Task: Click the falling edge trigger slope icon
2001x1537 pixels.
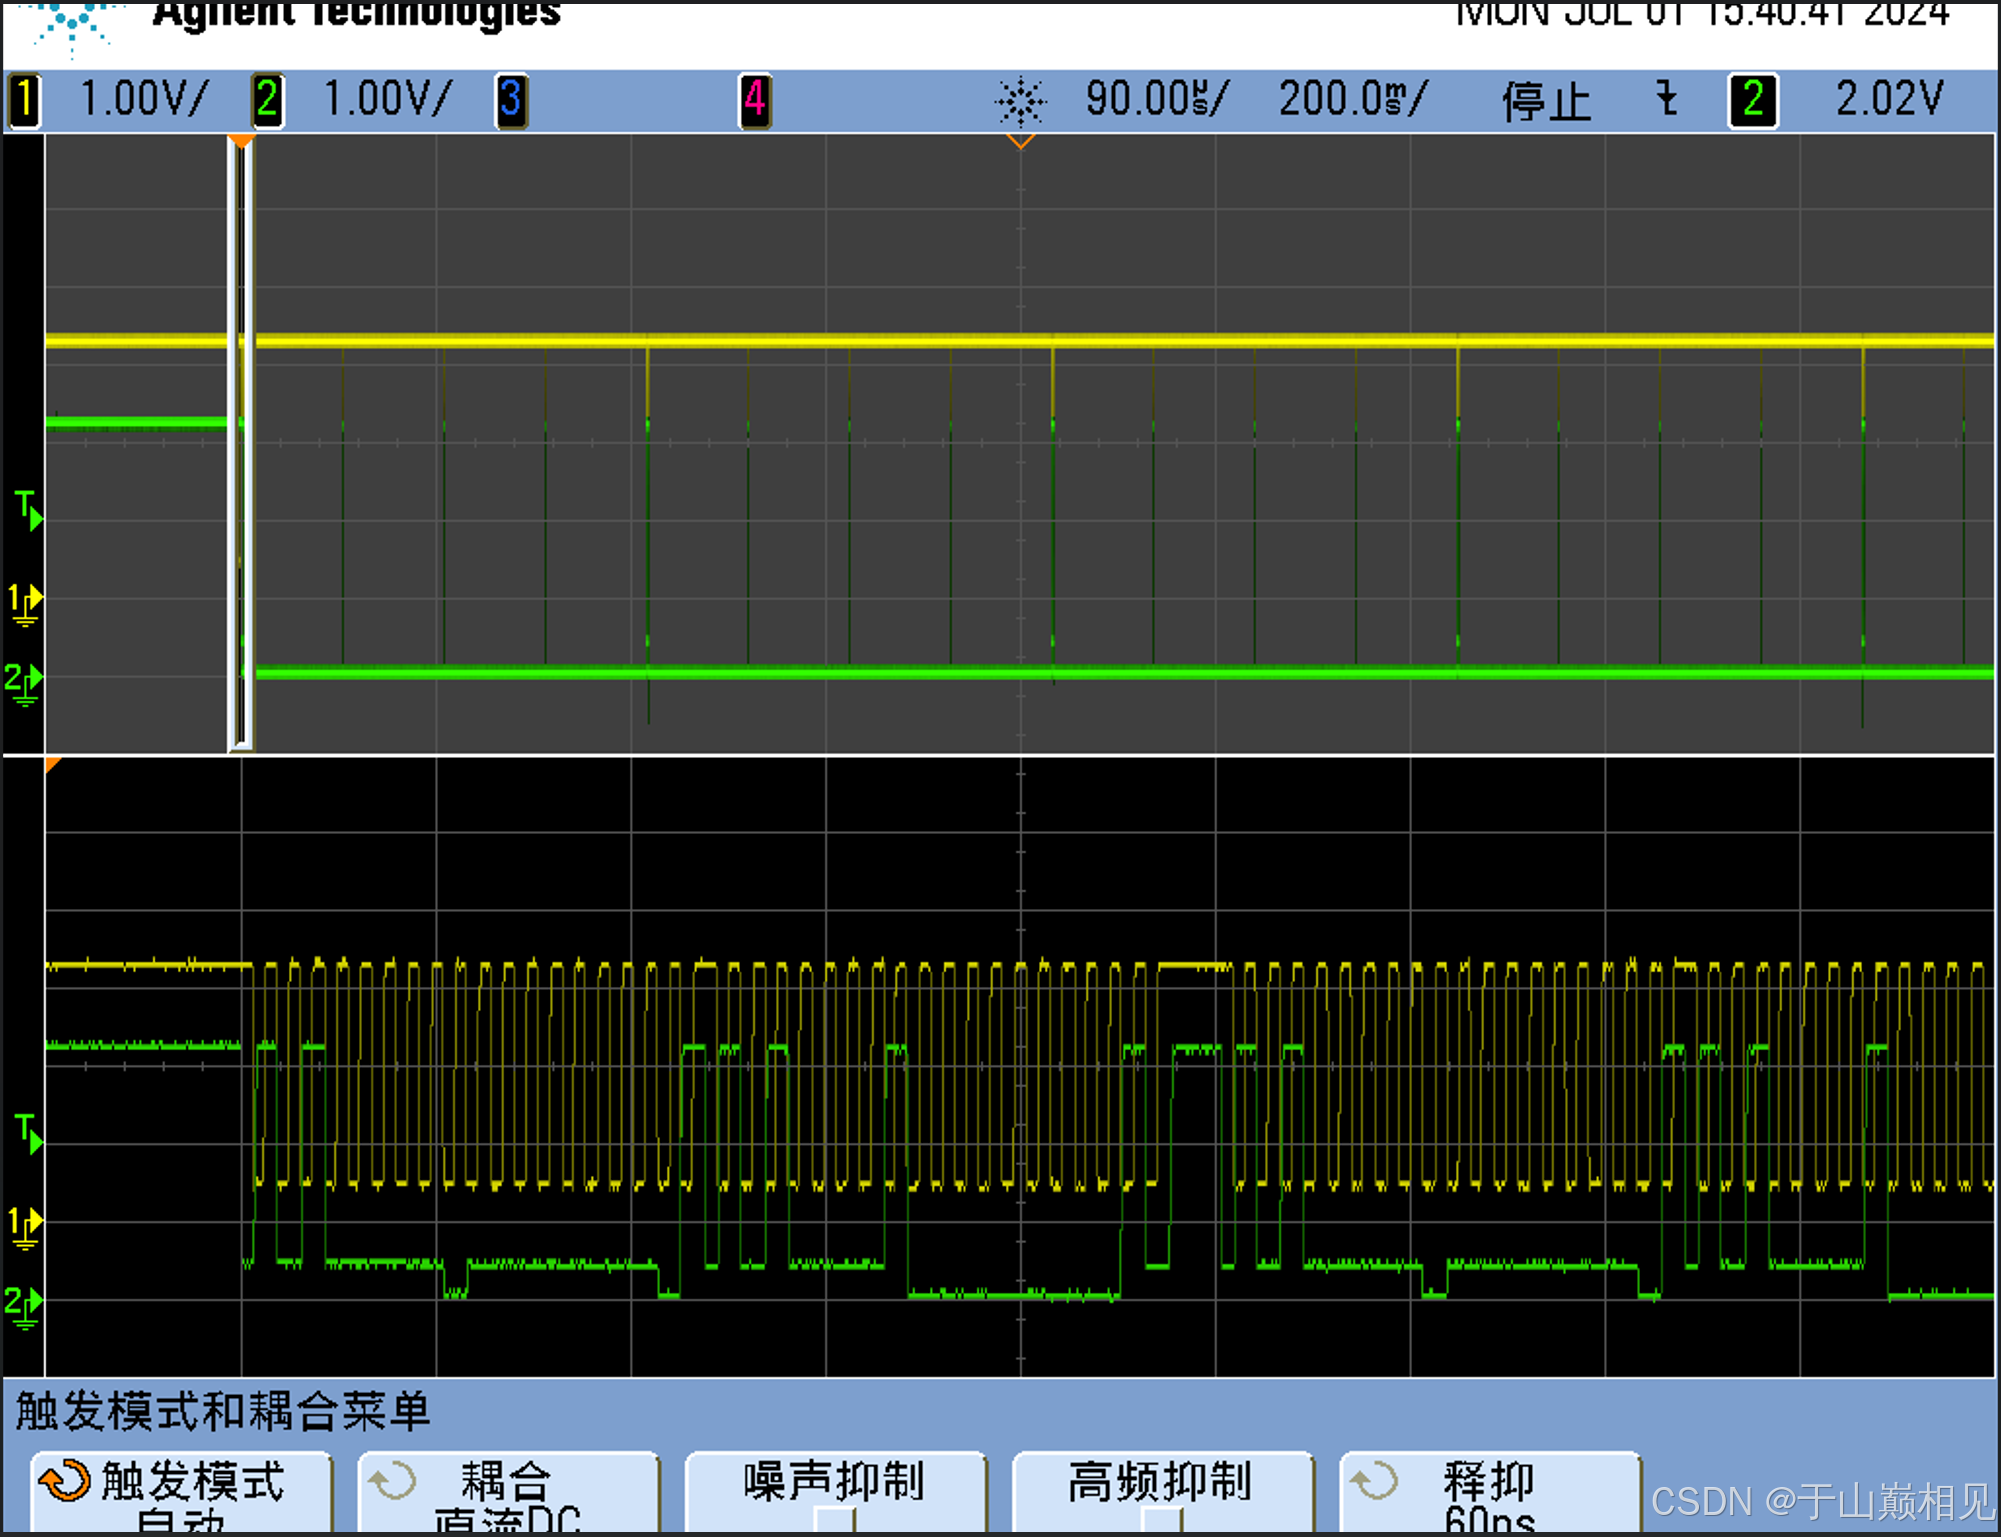Action: point(1666,99)
